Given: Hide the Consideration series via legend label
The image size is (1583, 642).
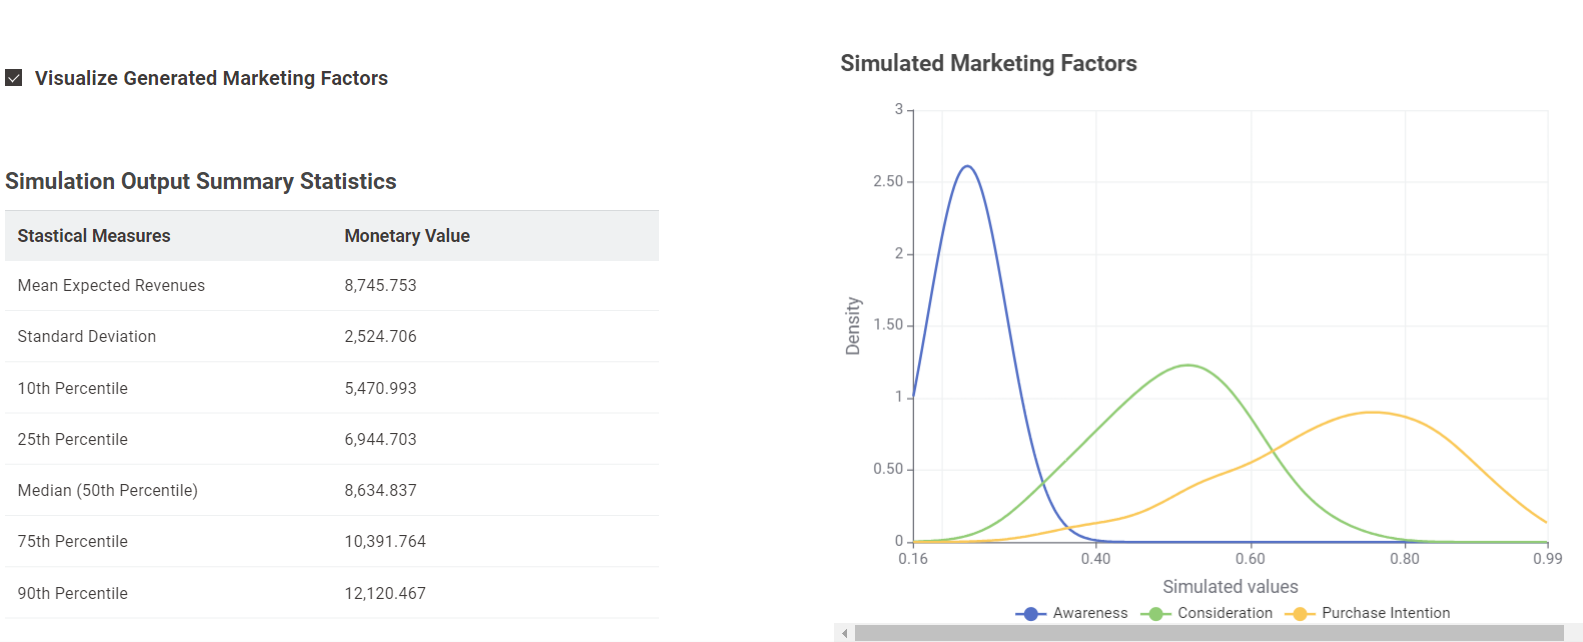Looking at the screenshot, I should pos(1225,613).
